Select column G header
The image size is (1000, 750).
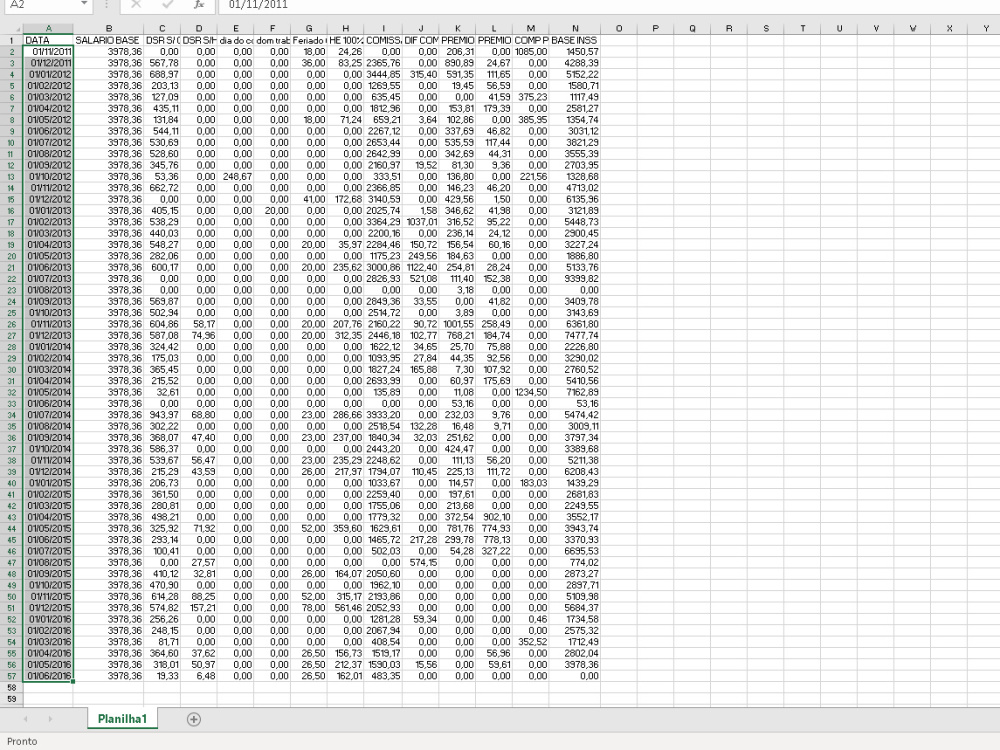(x=309, y=29)
